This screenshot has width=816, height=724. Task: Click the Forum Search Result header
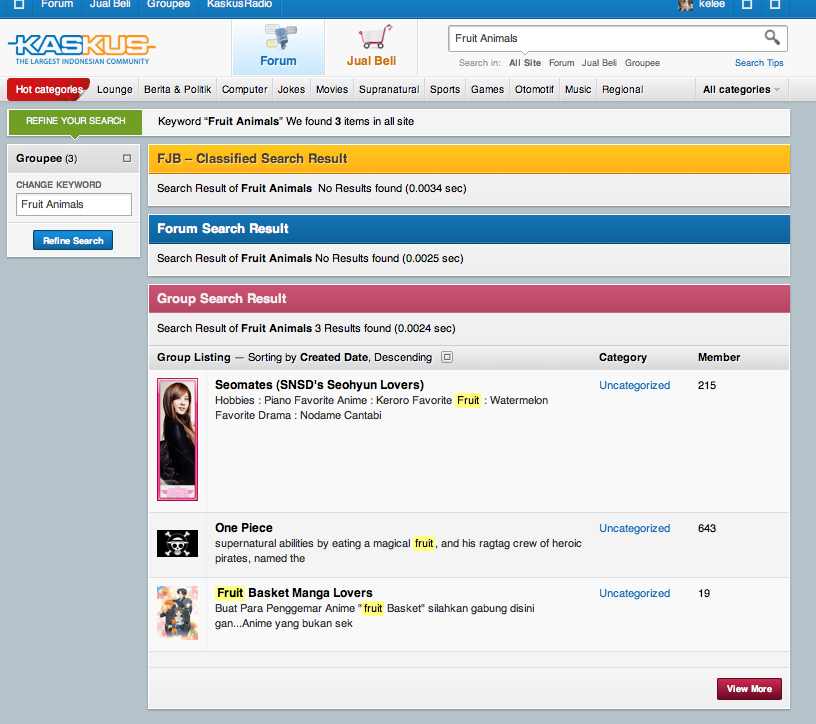click(x=469, y=229)
